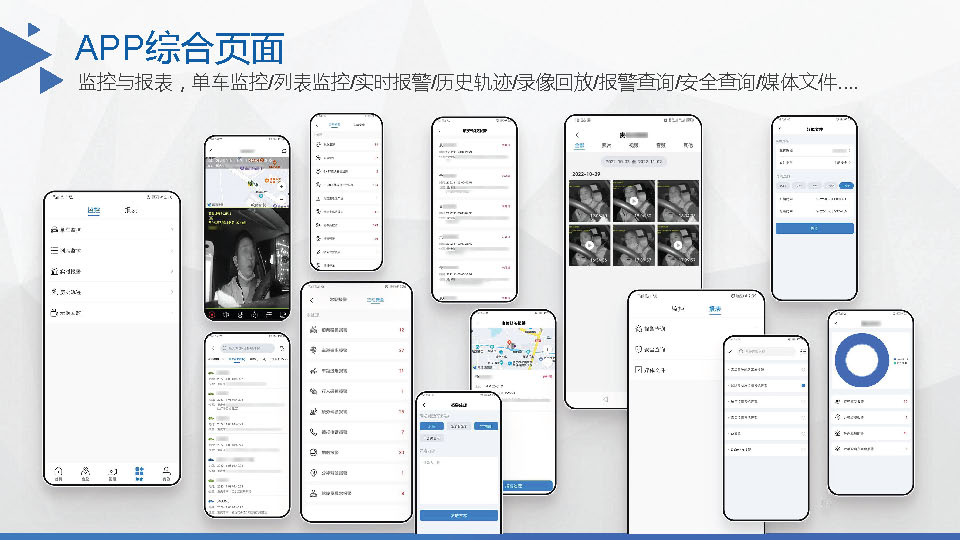Open the date range pill above the 2022-10-29 heading
Image resolution: width=960 pixels, height=540 pixels.
(x=633, y=162)
